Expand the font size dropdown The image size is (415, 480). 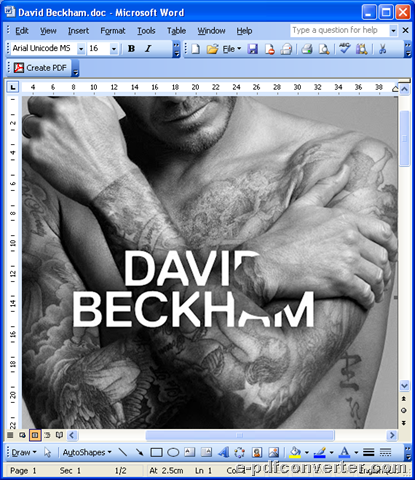click(x=114, y=49)
